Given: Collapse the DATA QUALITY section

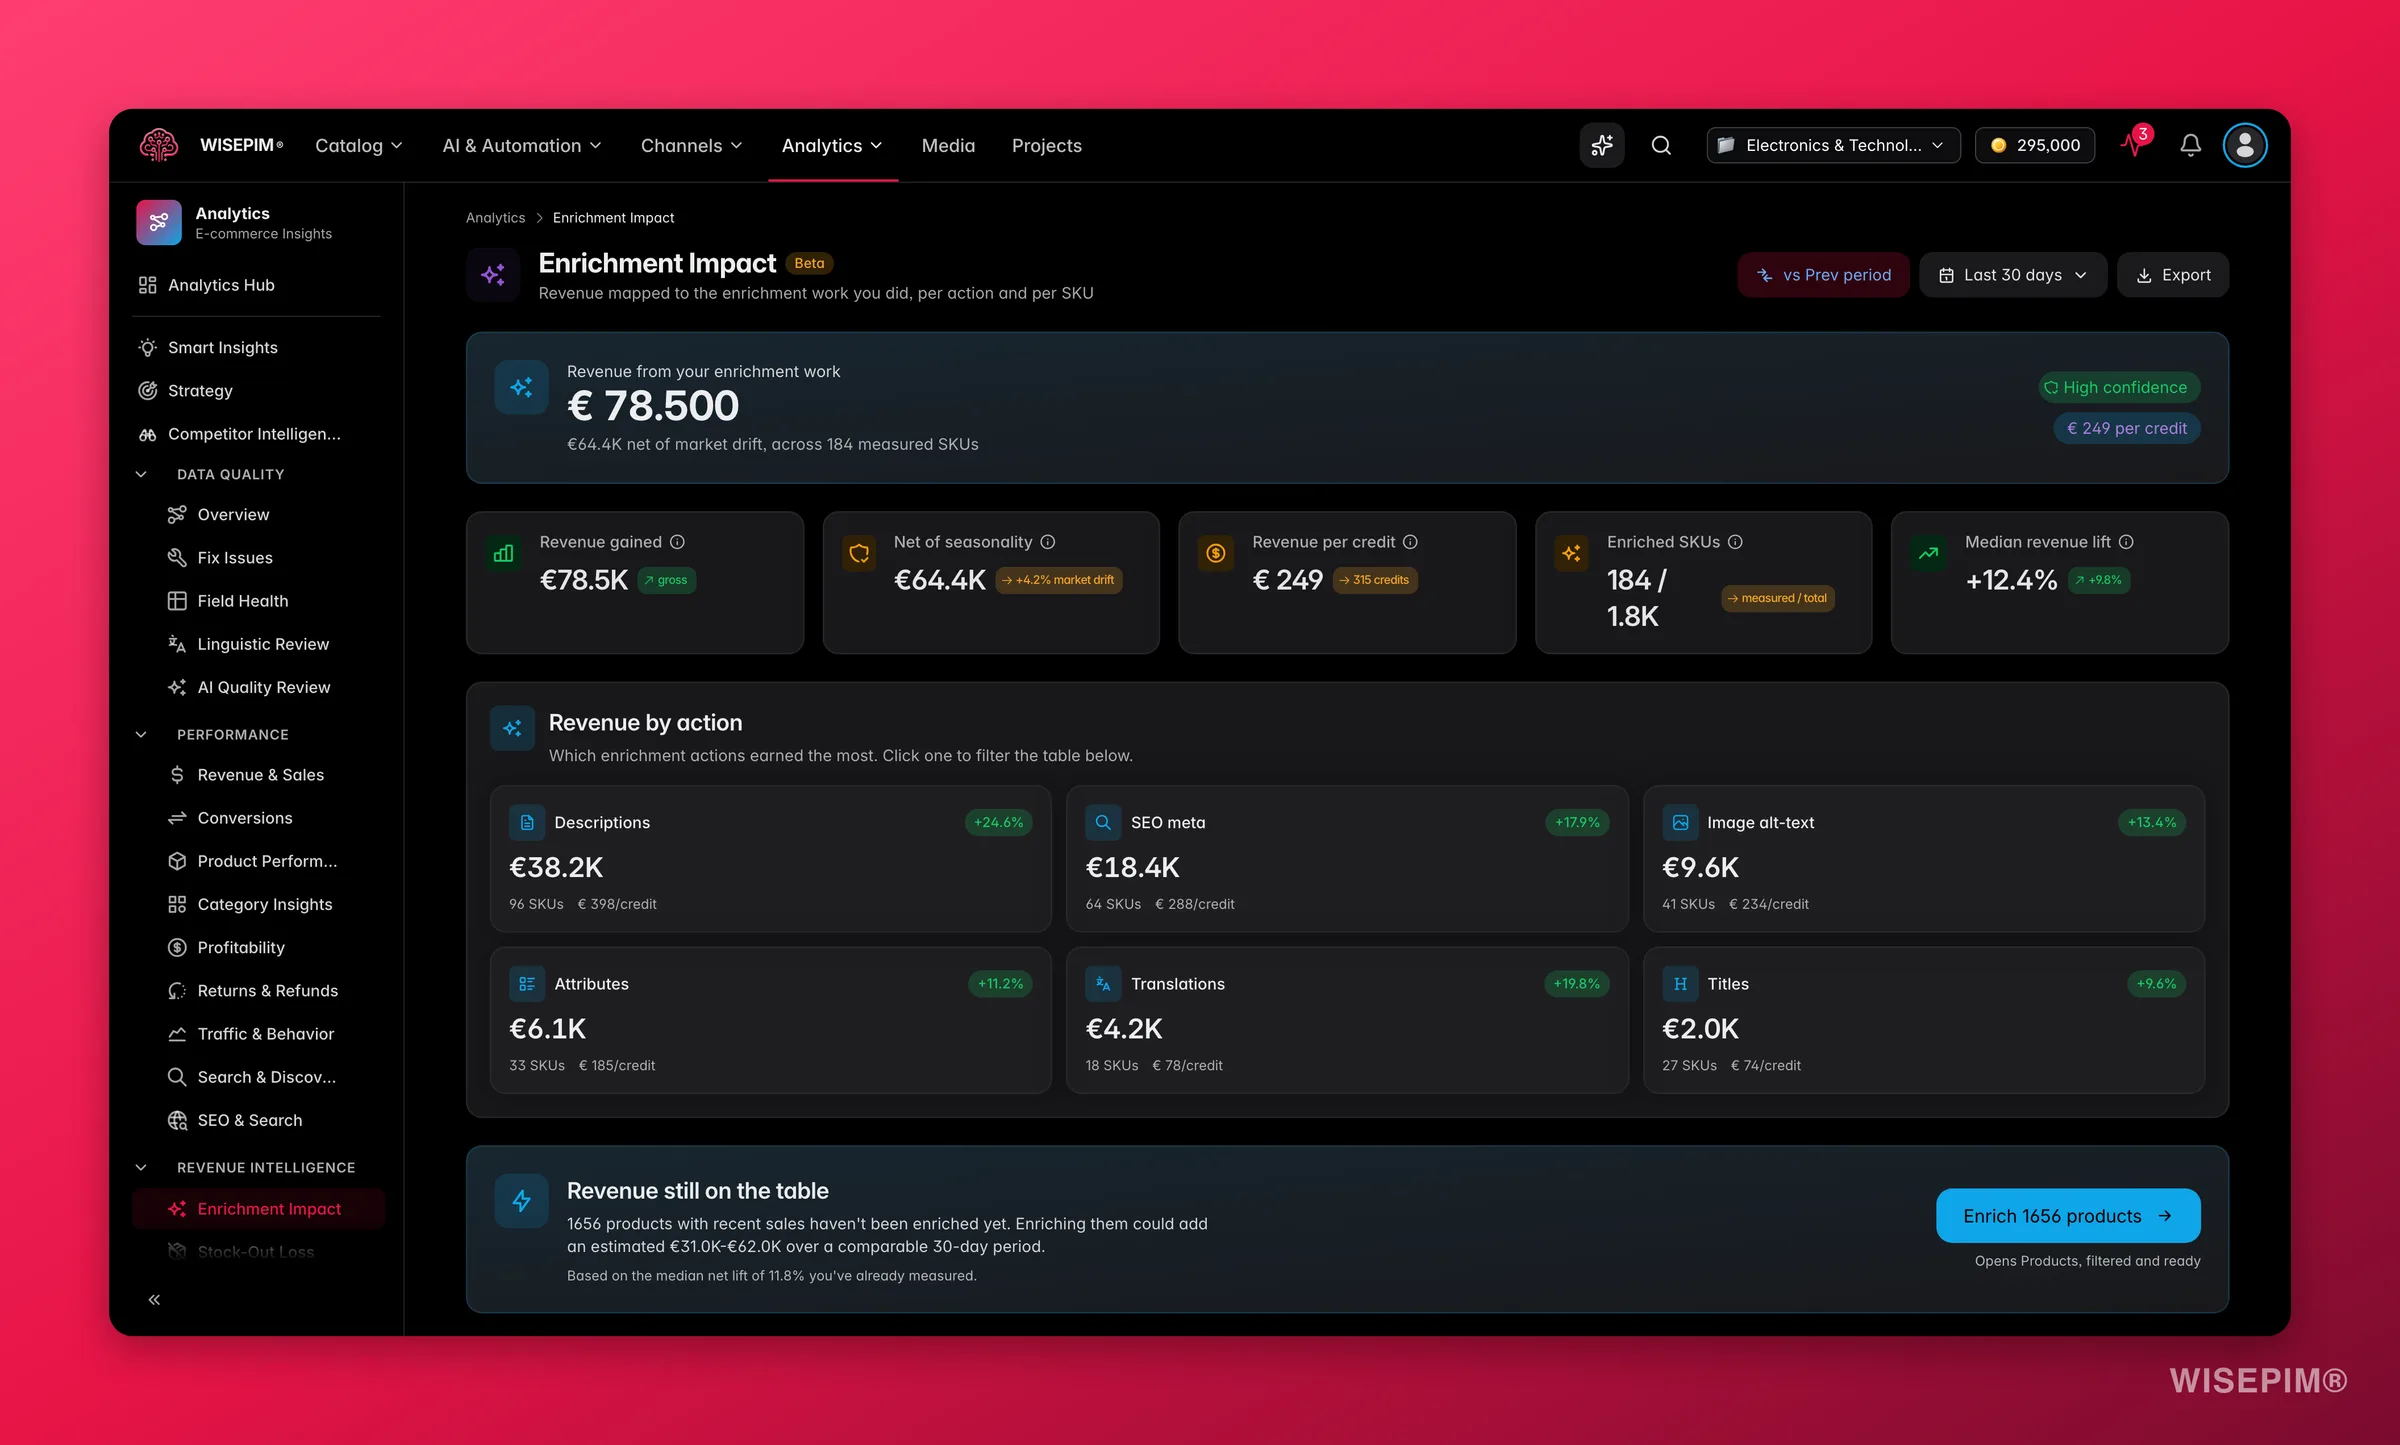Looking at the screenshot, I should click(x=141, y=474).
